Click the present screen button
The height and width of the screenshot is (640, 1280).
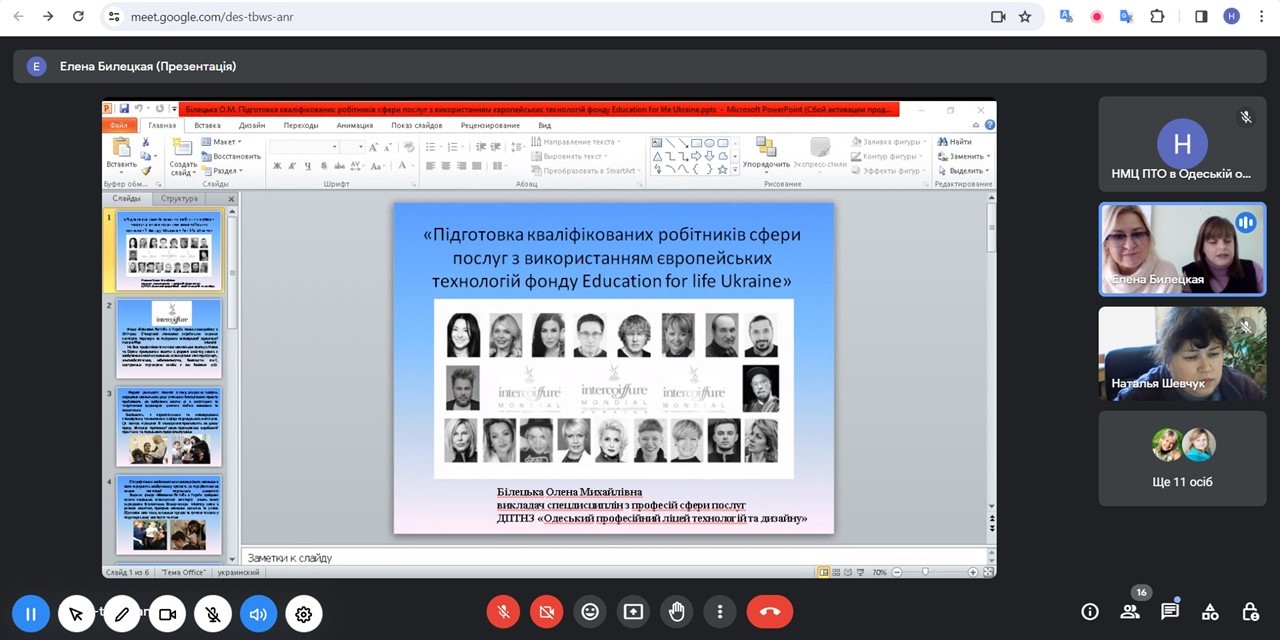(x=633, y=612)
